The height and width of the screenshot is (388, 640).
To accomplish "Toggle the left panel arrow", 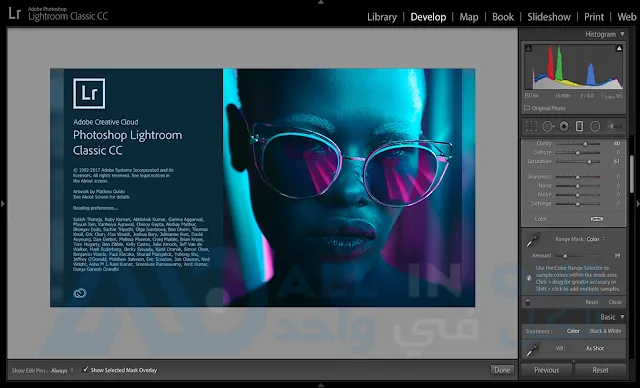I will click(x=2, y=203).
